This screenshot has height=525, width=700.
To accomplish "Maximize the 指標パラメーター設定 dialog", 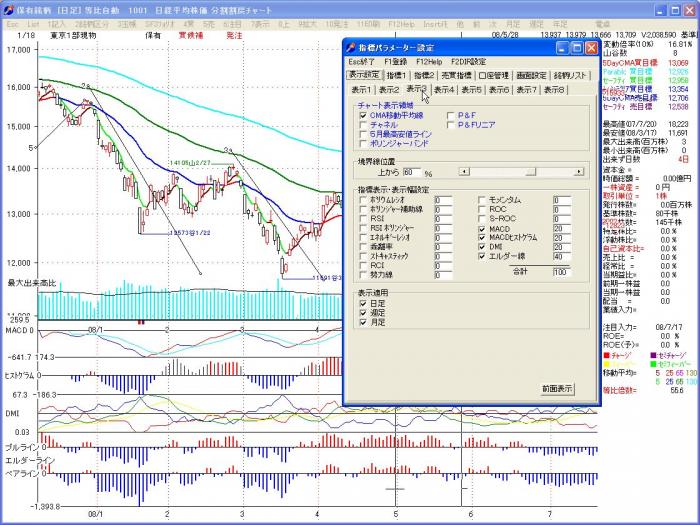I will click(577, 48).
